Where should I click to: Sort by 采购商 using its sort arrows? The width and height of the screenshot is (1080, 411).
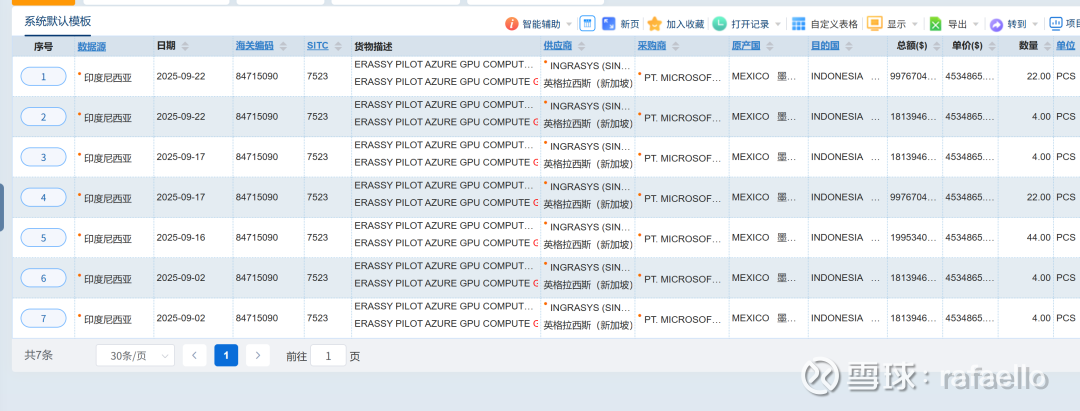(x=676, y=46)
